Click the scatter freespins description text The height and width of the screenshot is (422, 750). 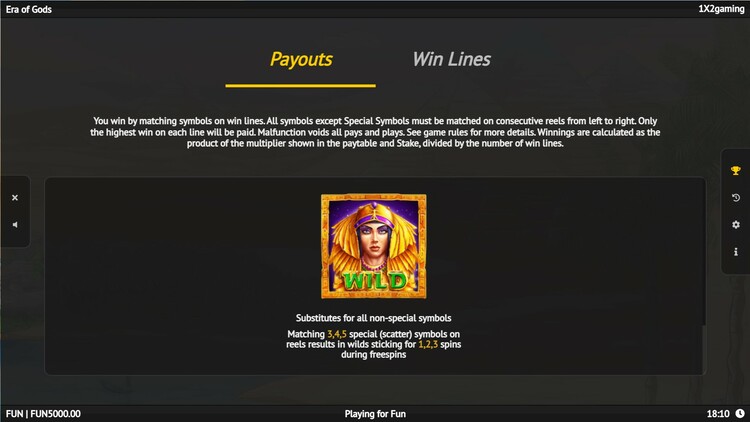374,344
